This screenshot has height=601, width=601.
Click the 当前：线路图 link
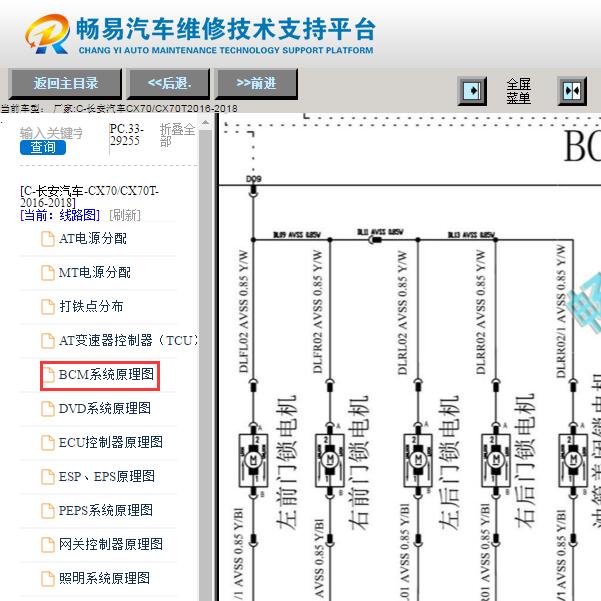point(60,215)
